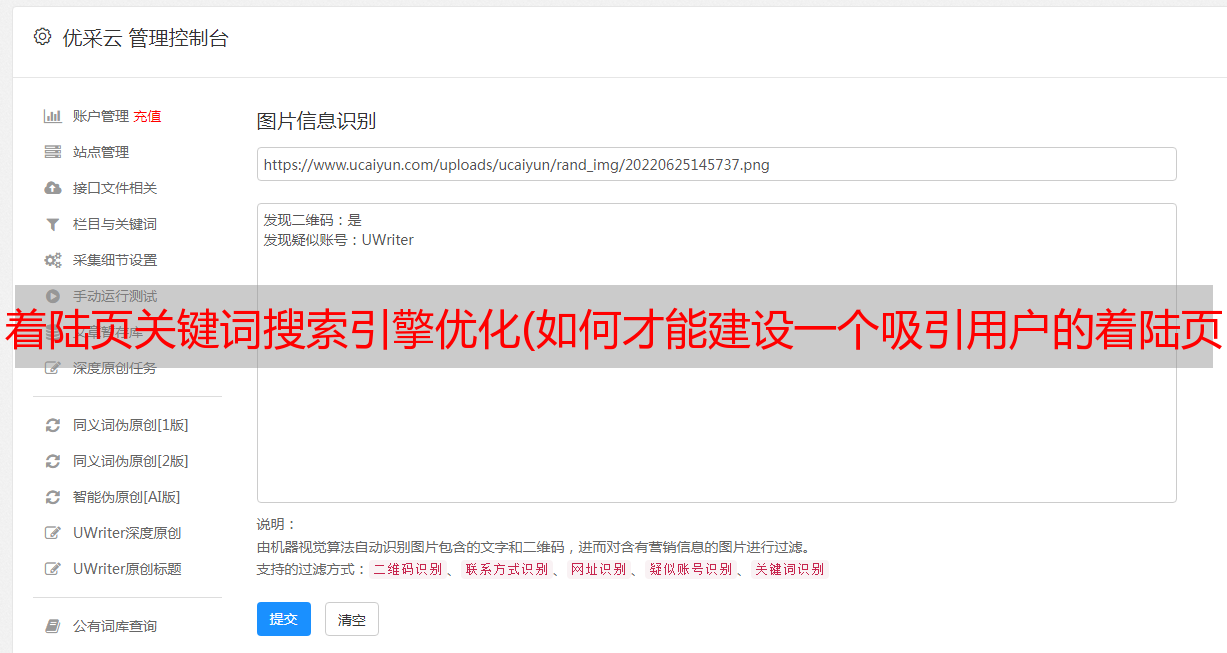Click the recognition result text area

[x=716, y=353]
